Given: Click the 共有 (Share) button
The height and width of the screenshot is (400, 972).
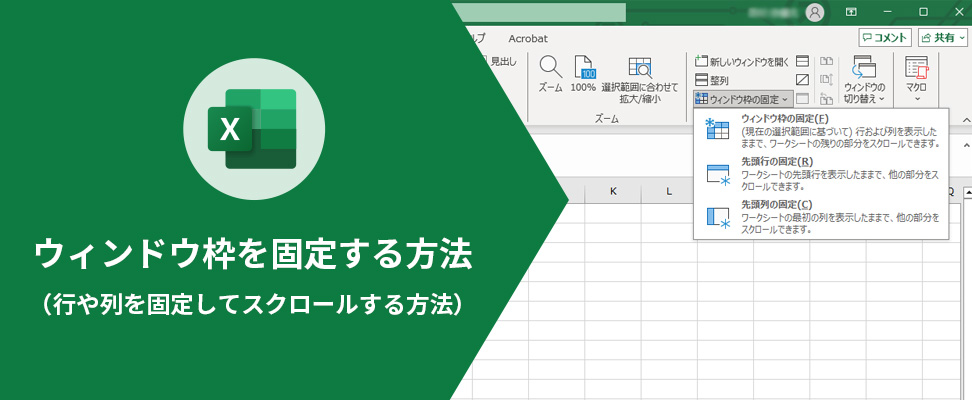Looking at the screenshot, I should pos(941,38).
